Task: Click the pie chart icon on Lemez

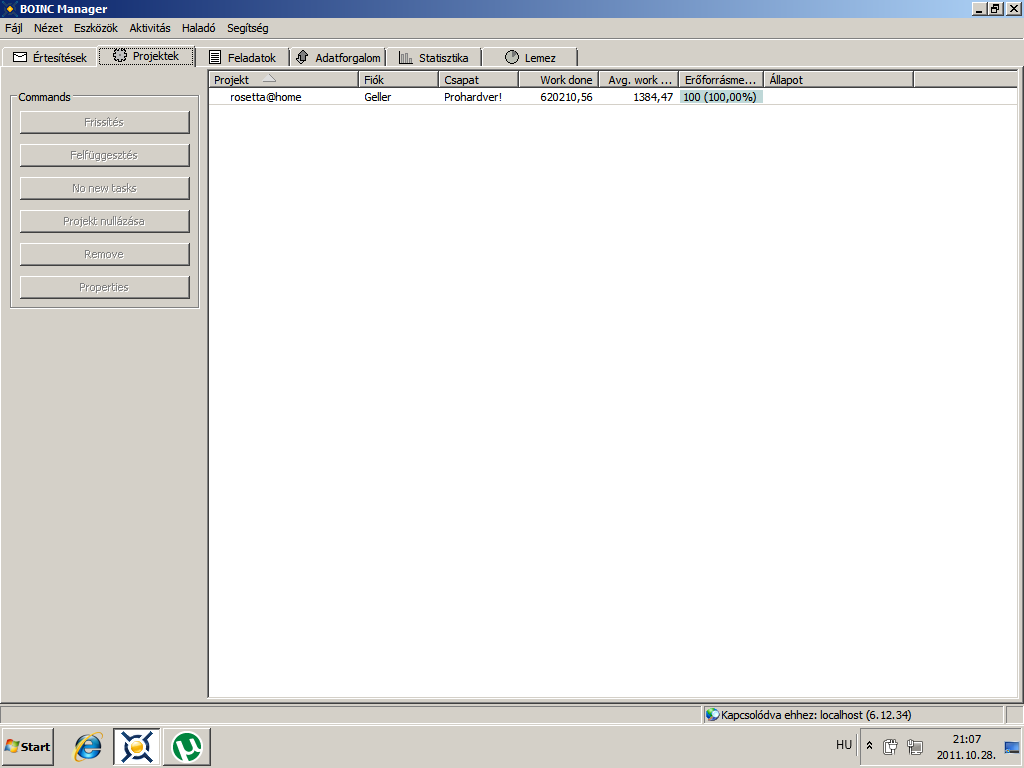Action: [511, 57]
